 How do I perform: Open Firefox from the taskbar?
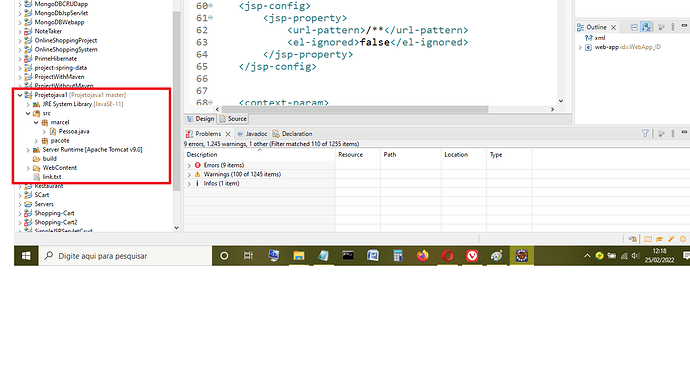[422, 256]
